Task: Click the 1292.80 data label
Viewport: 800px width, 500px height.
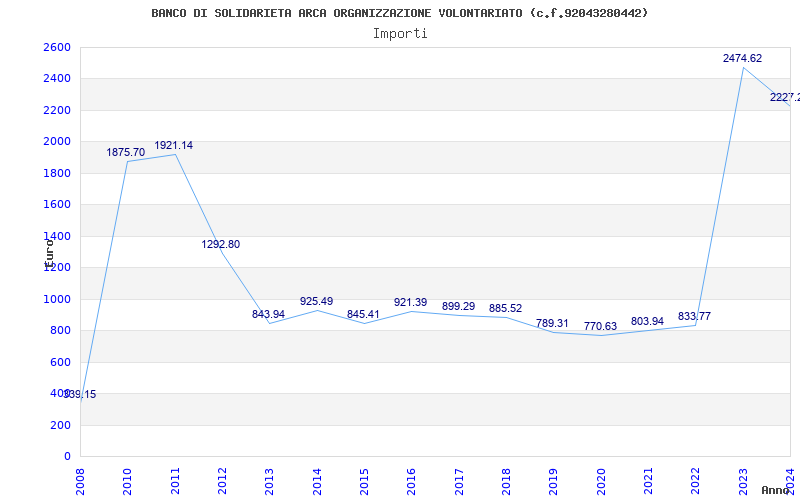Action: 220,245
